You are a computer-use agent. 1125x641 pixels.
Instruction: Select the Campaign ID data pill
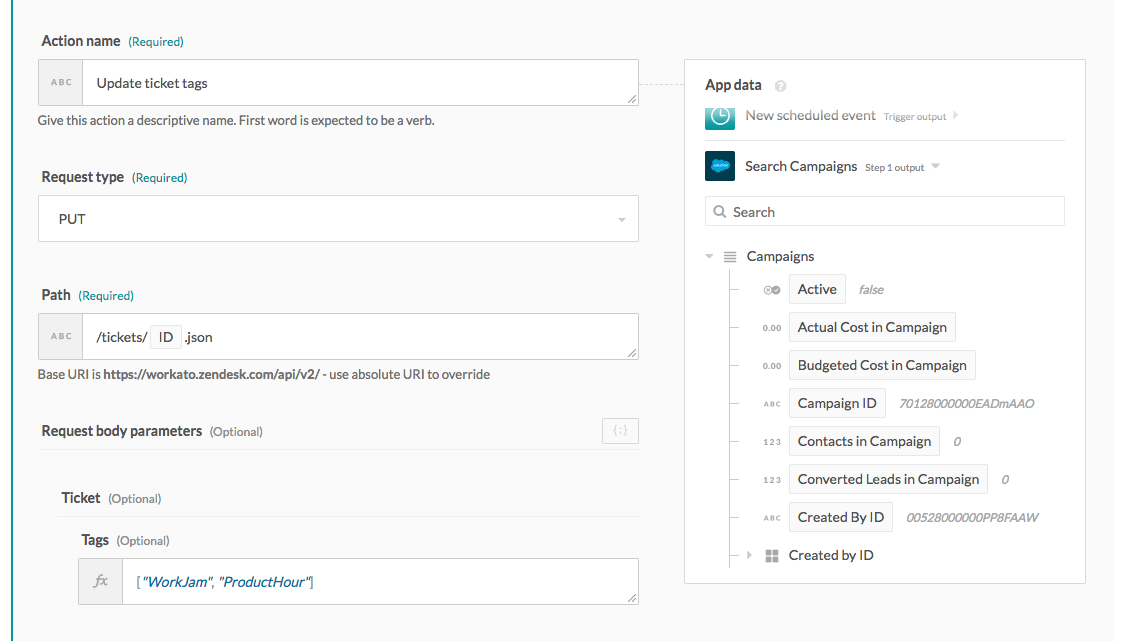[837, 403]
